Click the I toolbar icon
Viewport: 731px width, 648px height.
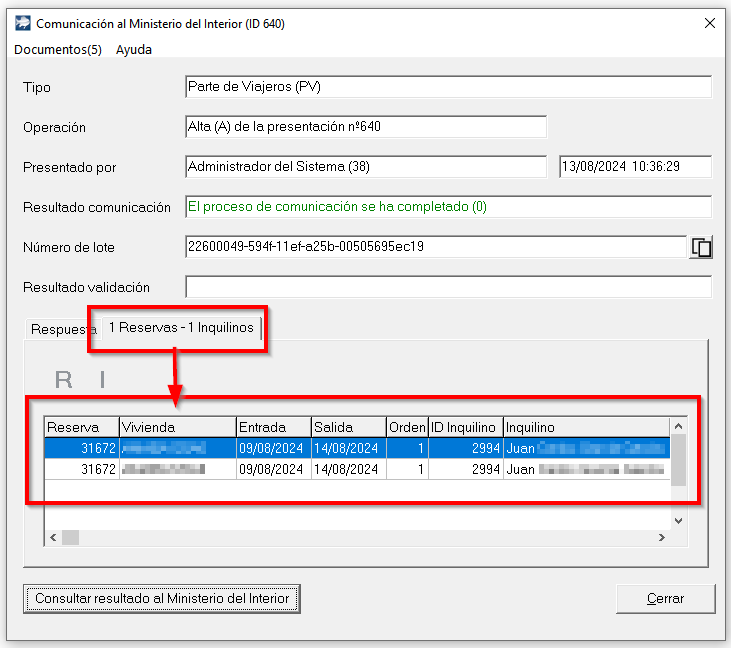point(102,379)
